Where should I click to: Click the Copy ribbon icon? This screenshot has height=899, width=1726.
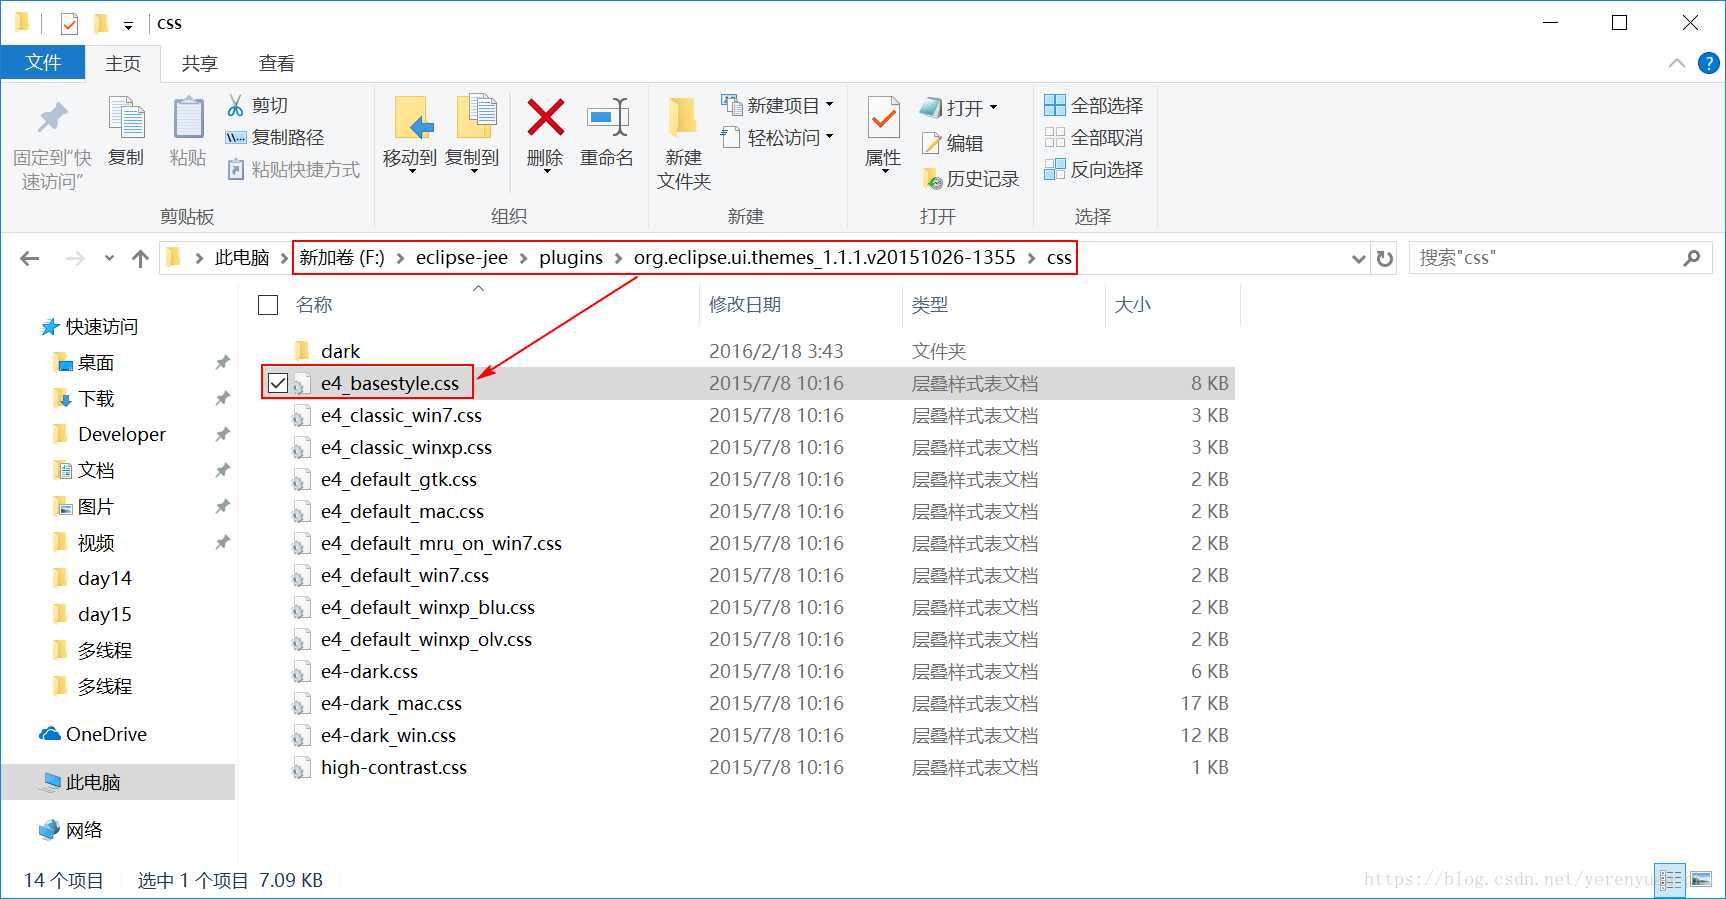click(x=127, y=119)
